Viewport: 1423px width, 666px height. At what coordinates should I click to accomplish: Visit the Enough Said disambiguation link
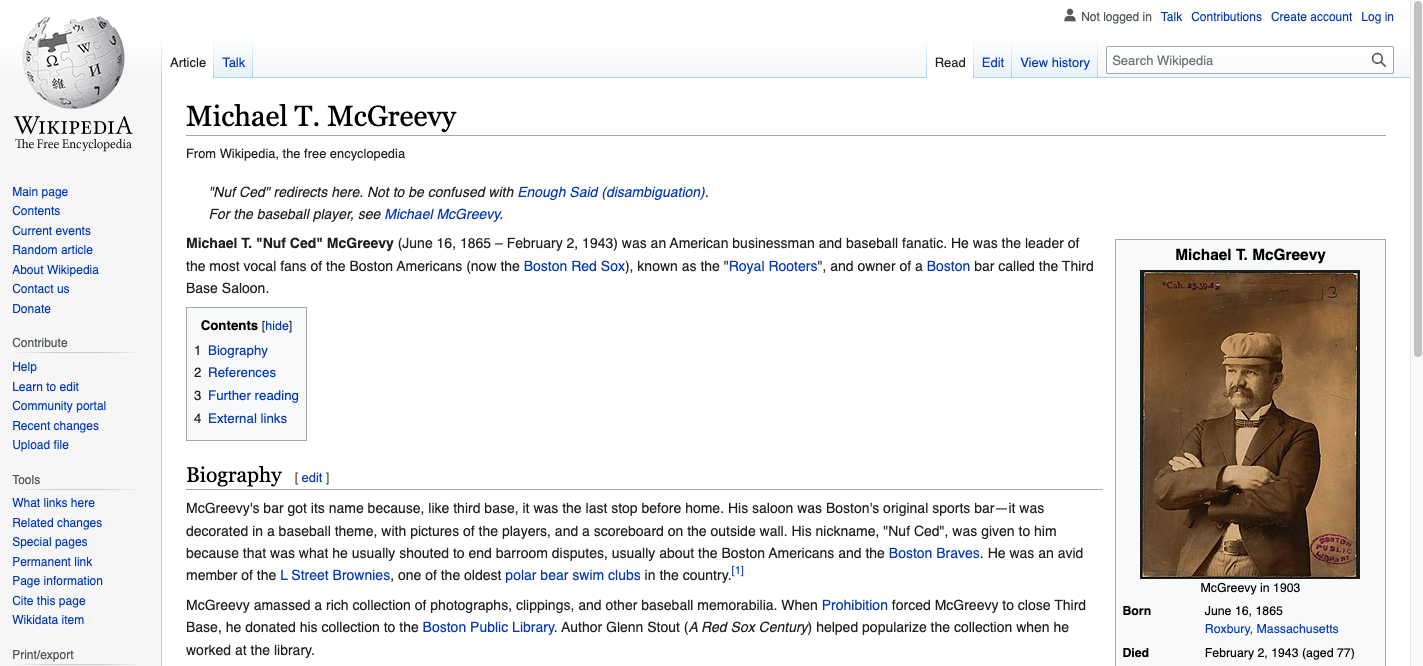[x=611, y=191]
